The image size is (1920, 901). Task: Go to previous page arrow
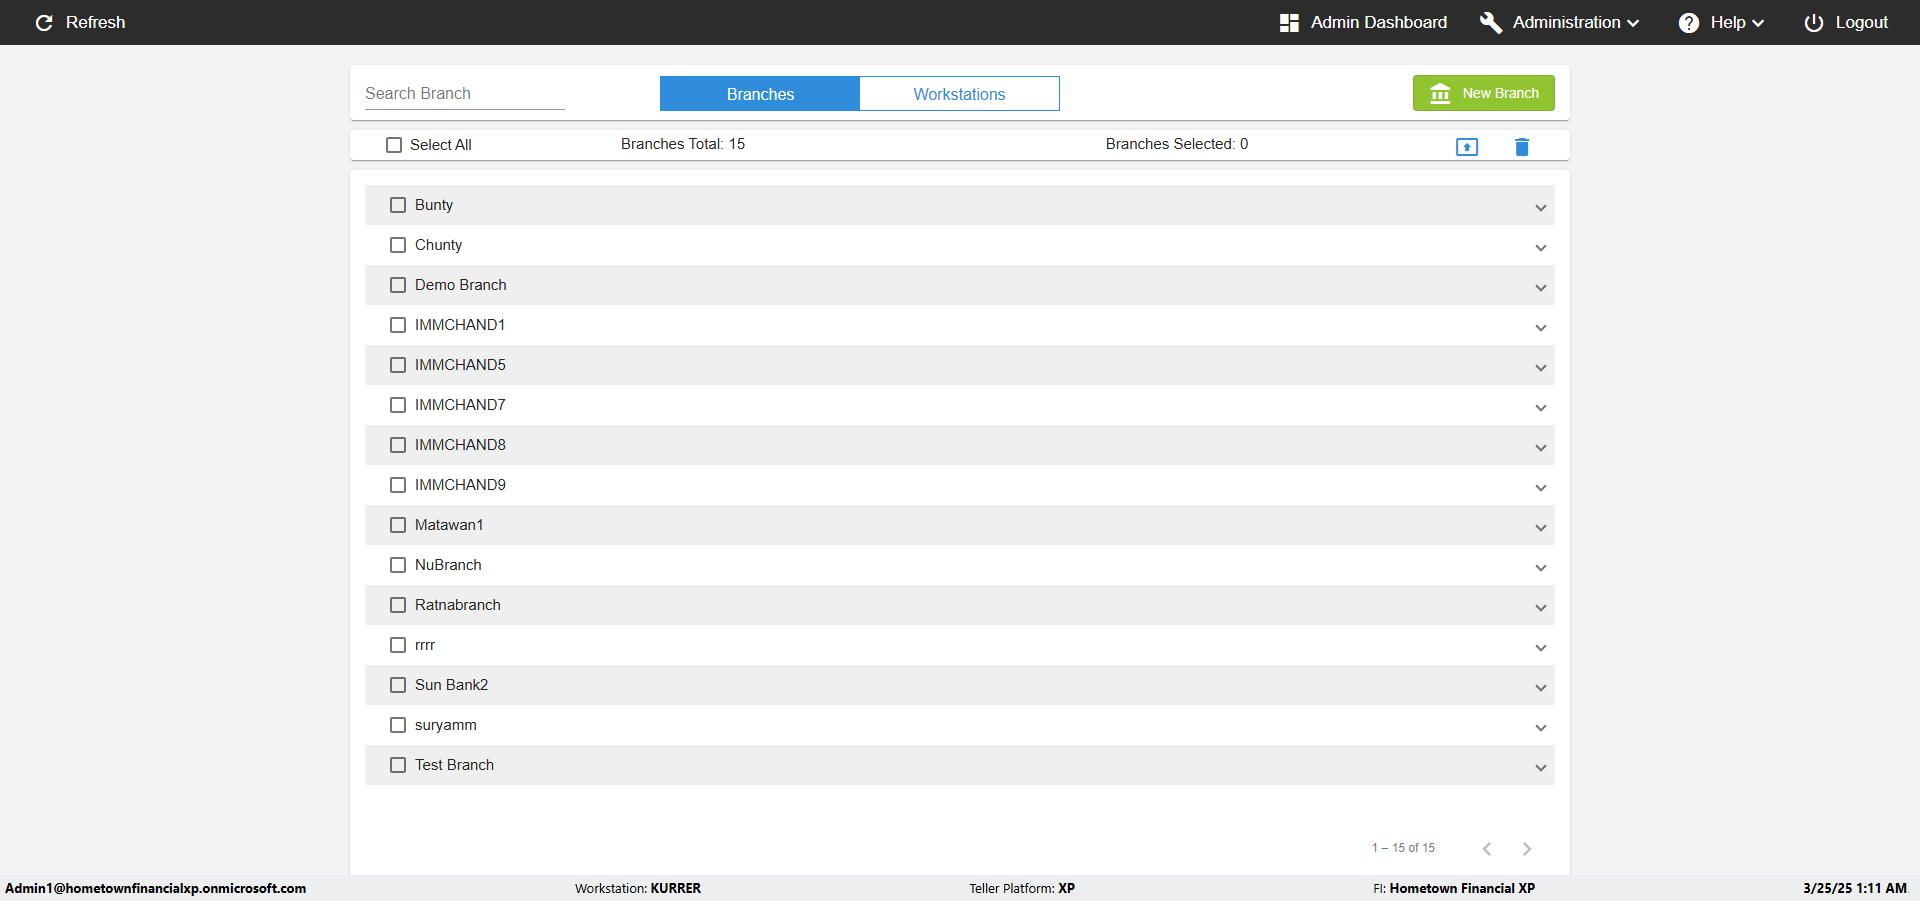tap(1487, 849)
